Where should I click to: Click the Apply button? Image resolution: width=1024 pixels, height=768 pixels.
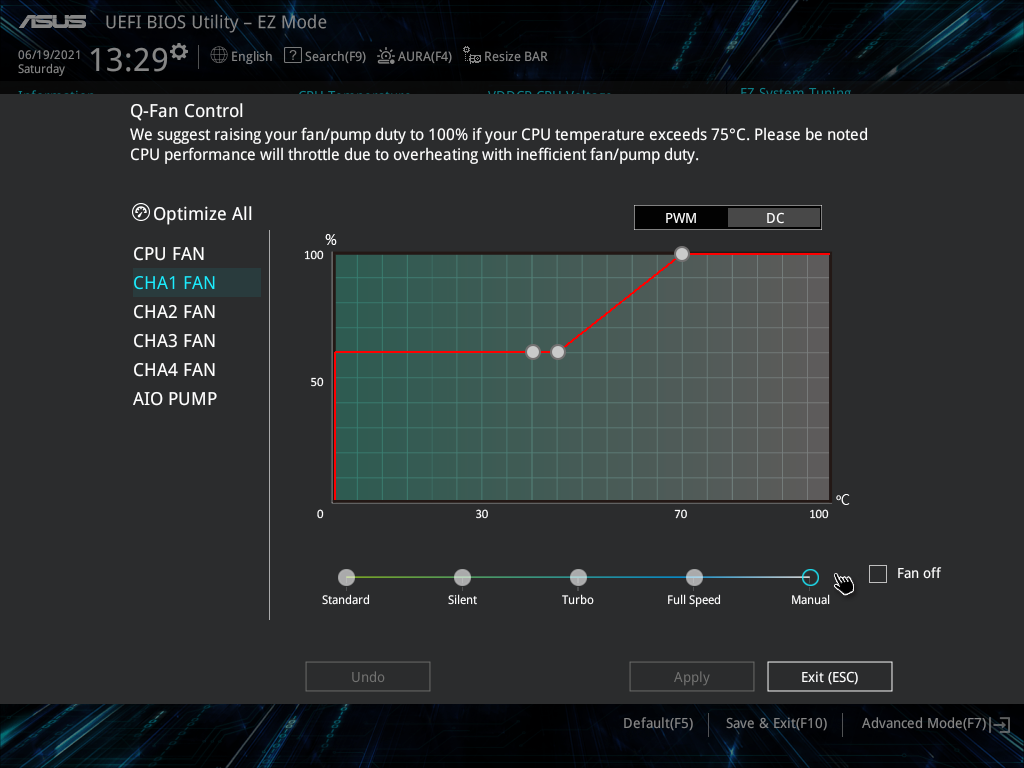pyautogui.click(x=691, y=676)
